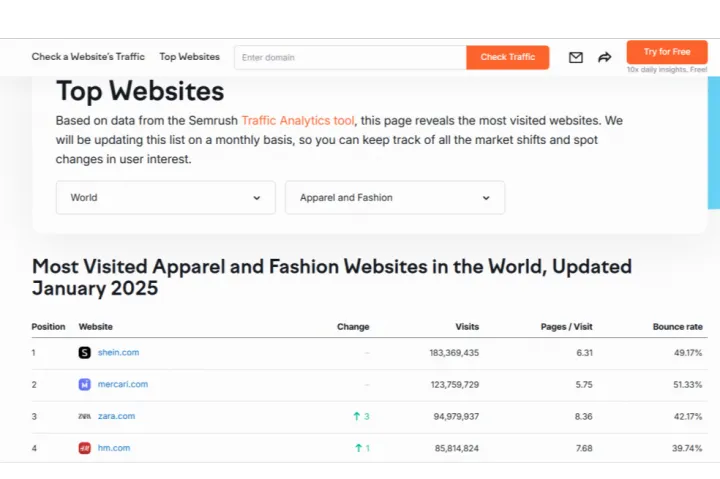Open the Traffic Analytics tool link
Screen dimensions: 720x479
[x=298, y=120]
